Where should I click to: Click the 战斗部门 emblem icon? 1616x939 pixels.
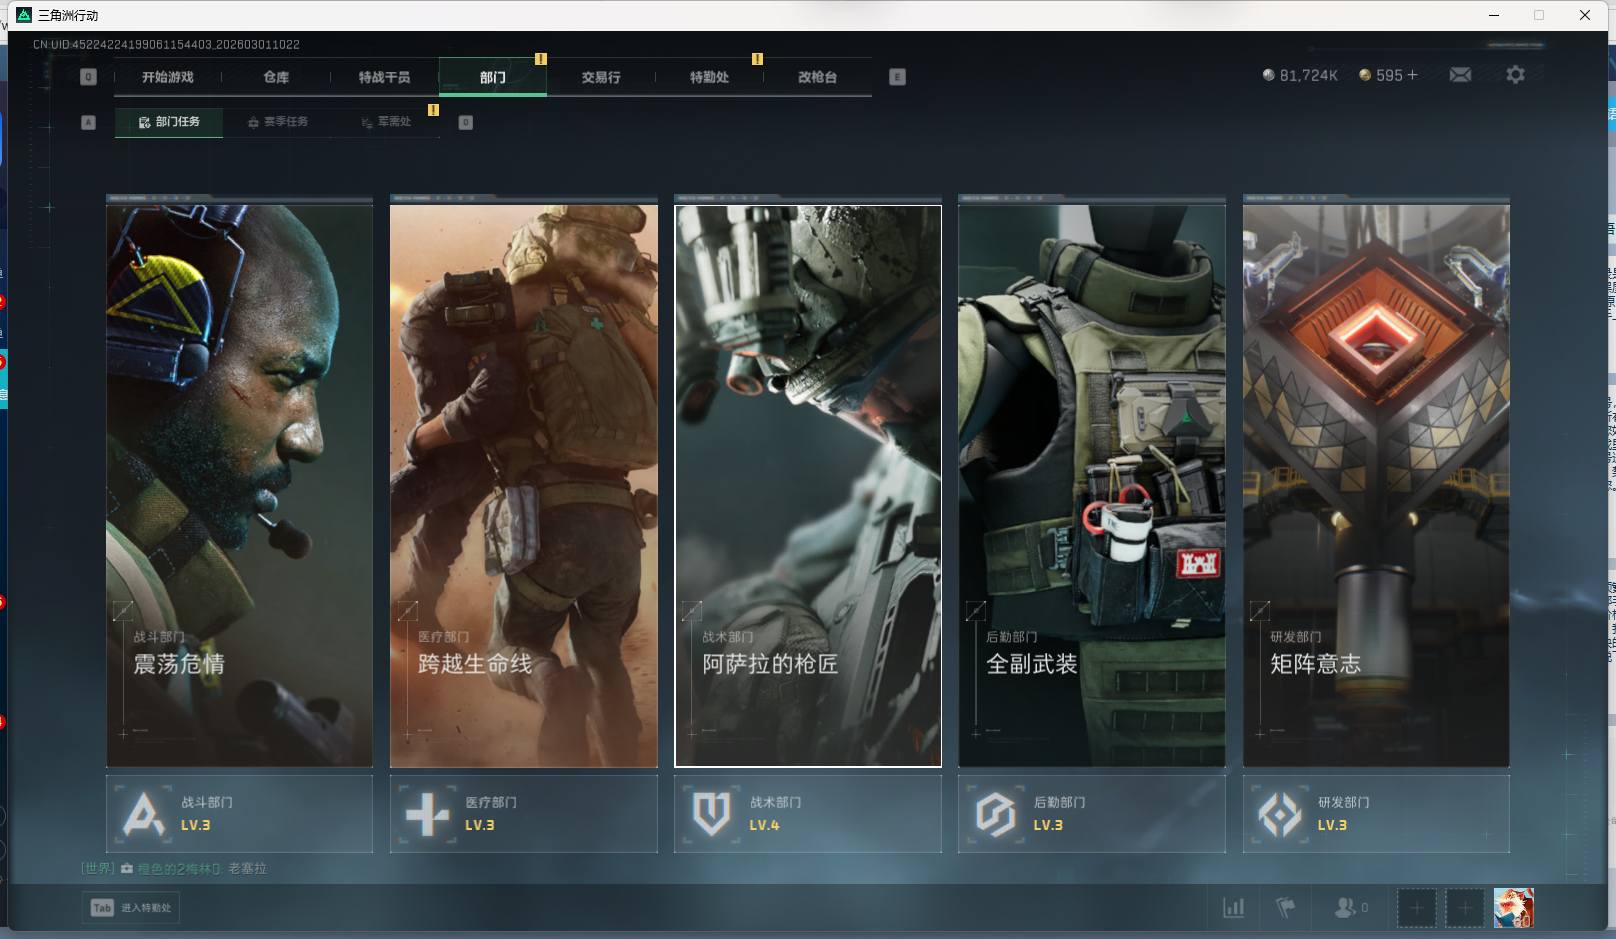[143, 814]
